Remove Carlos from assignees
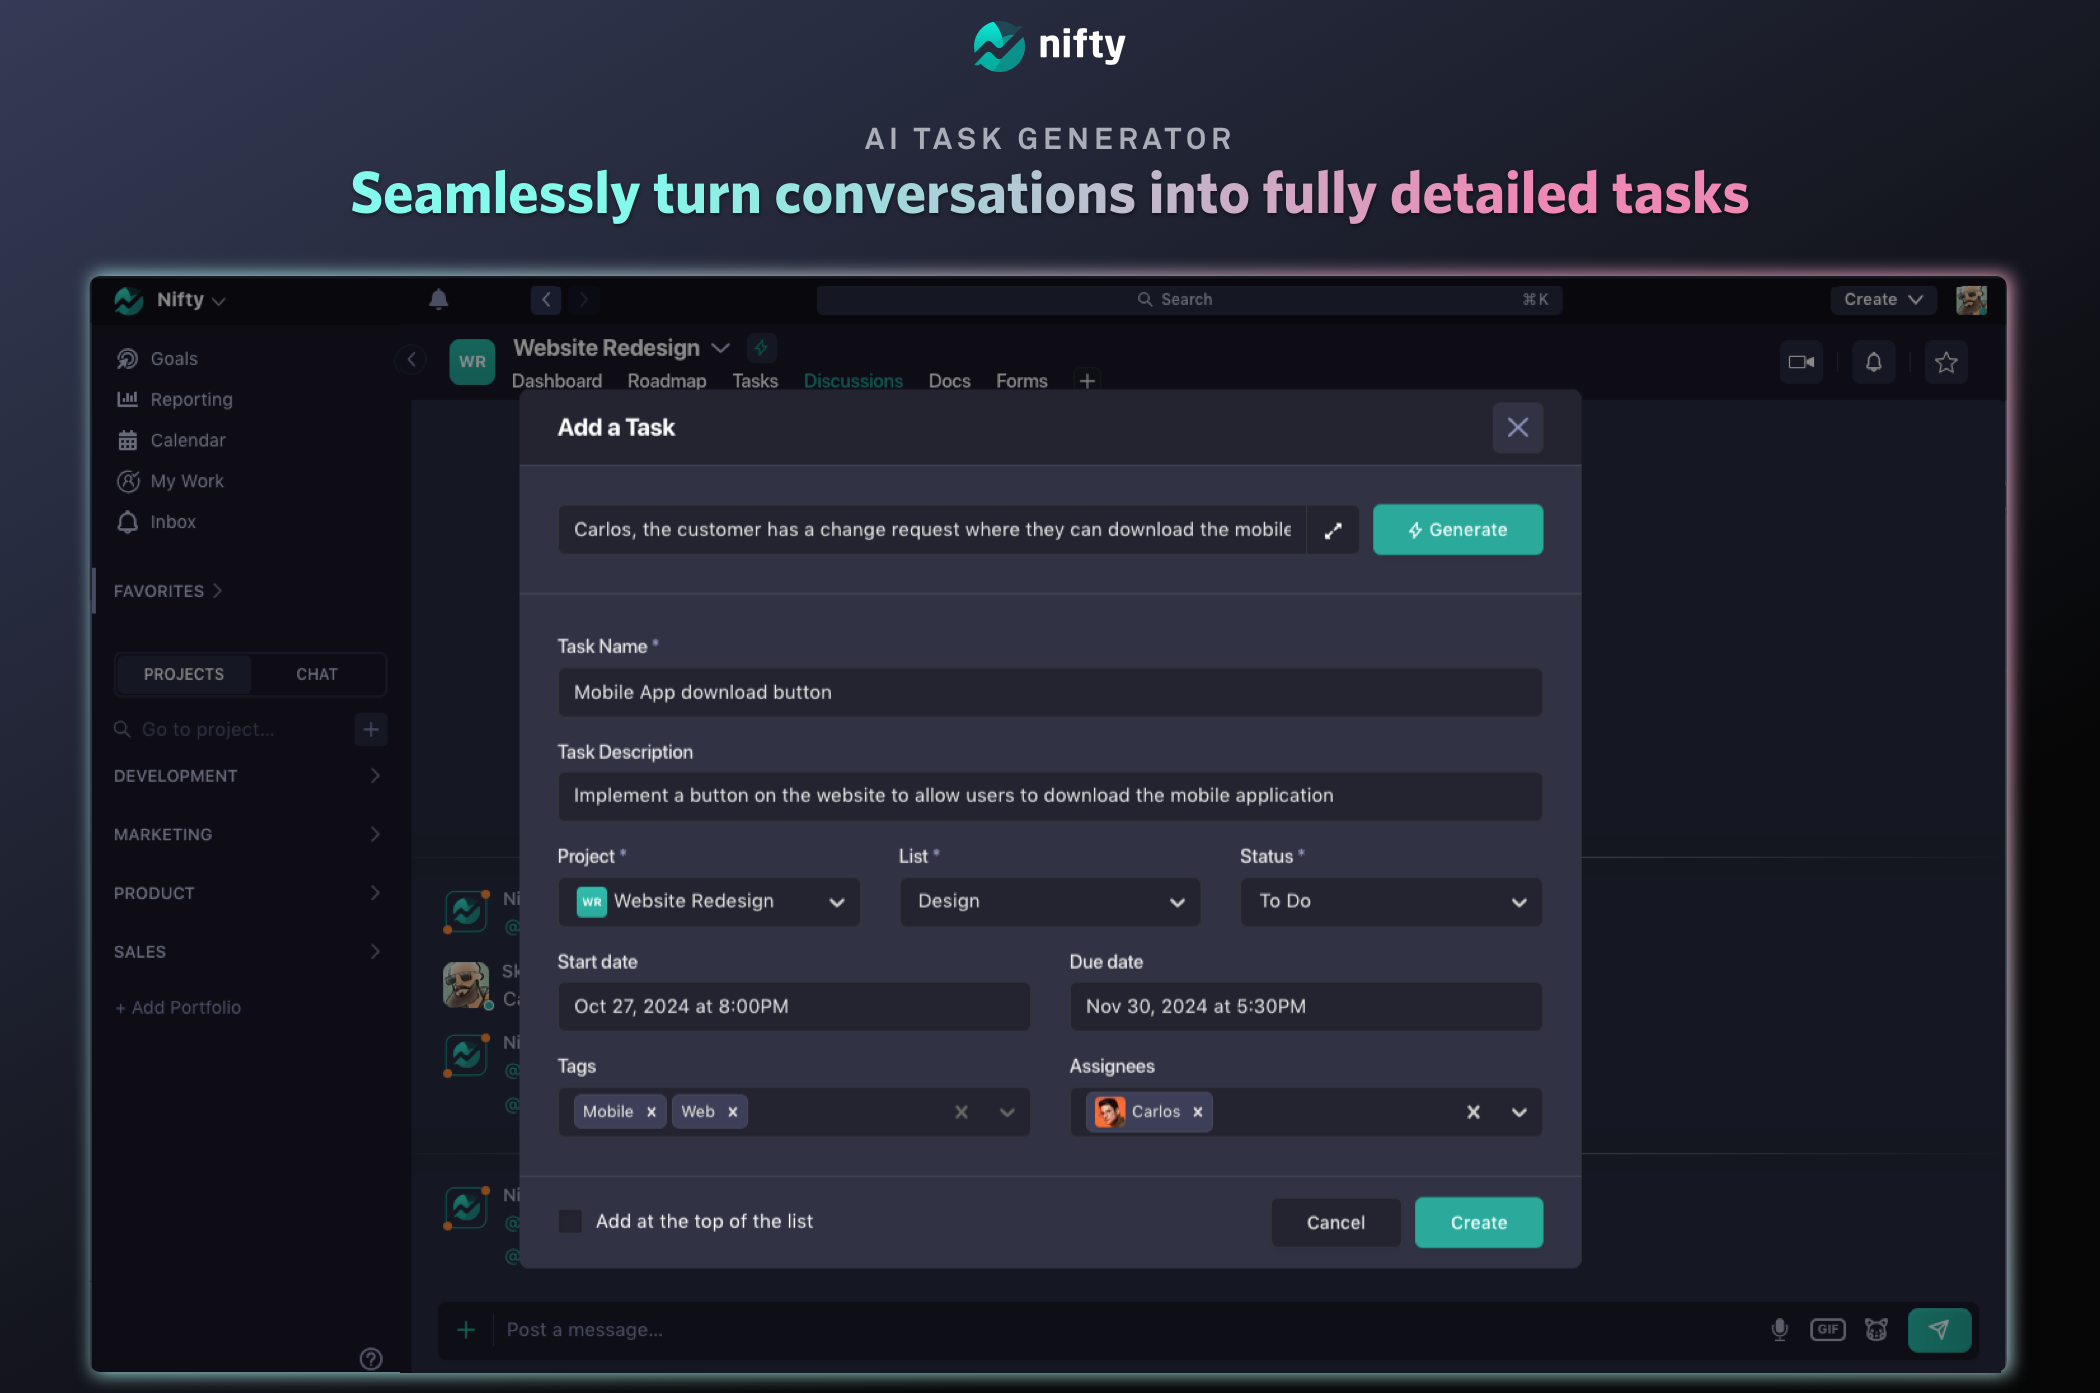The width and height of the screenshot is (2100, 1393). pos(1197,1112)
